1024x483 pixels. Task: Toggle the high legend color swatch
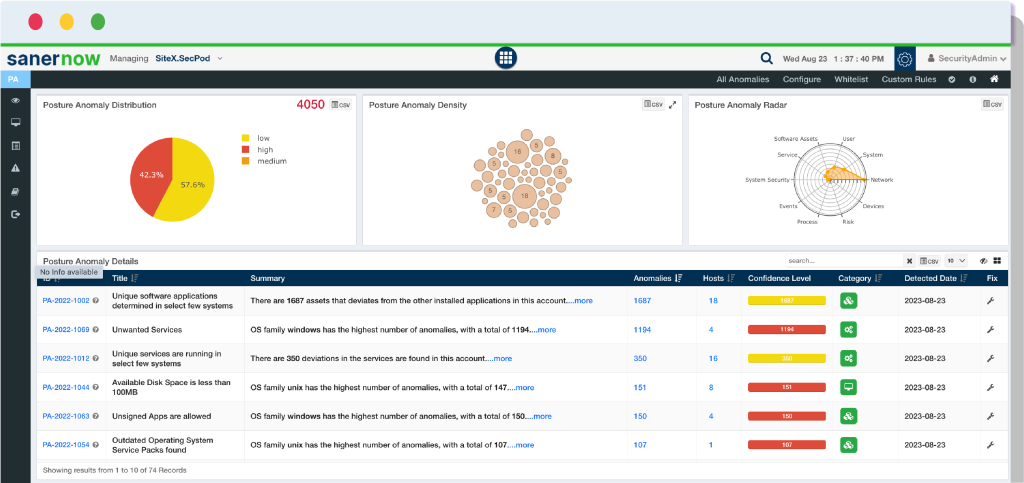pyautogui.click(x=246, y=149)
